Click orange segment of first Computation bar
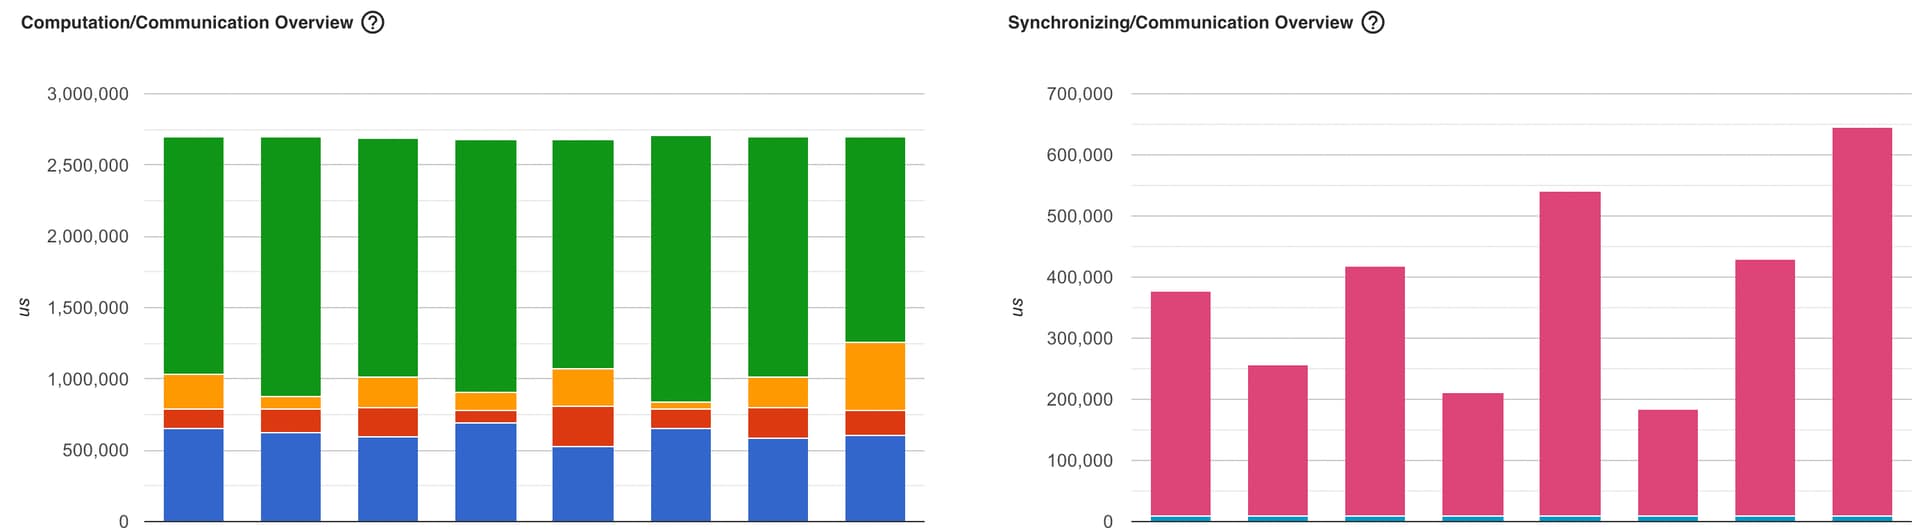This screenshot has width=1920, height=532. 193,391
